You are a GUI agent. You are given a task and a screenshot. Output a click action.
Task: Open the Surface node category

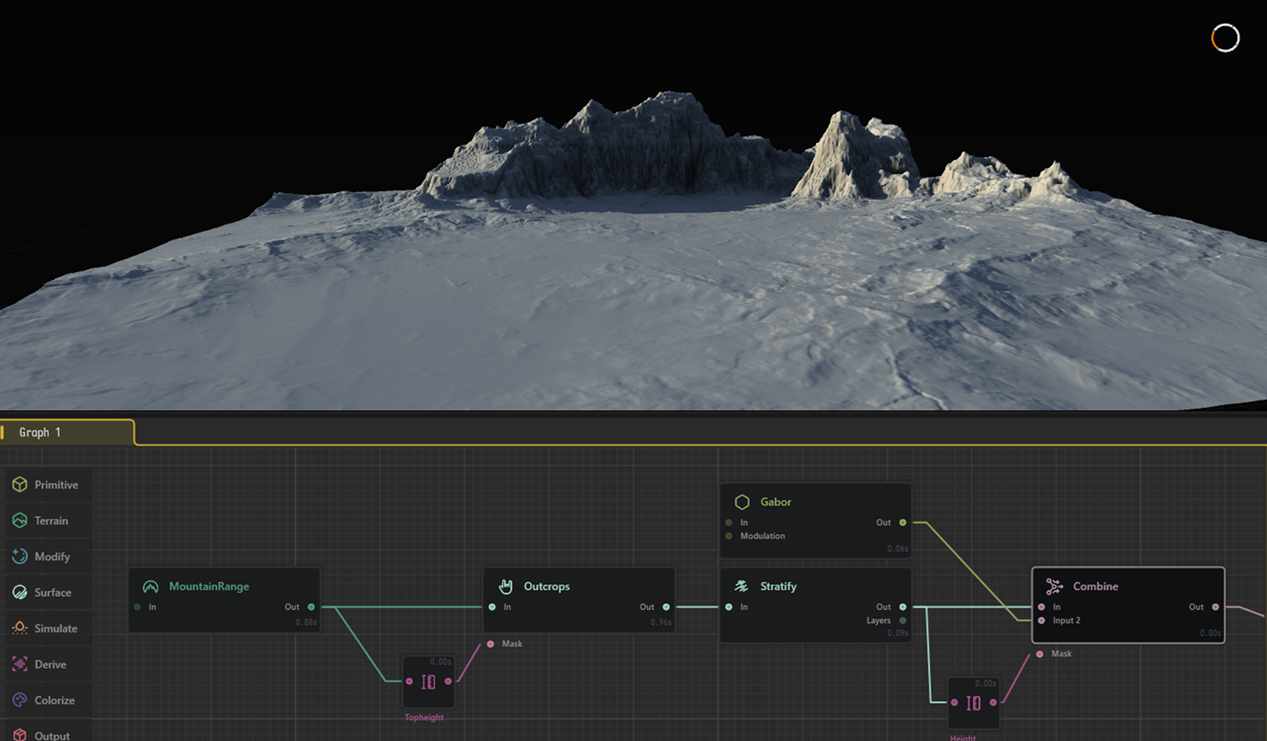(47, 593)
